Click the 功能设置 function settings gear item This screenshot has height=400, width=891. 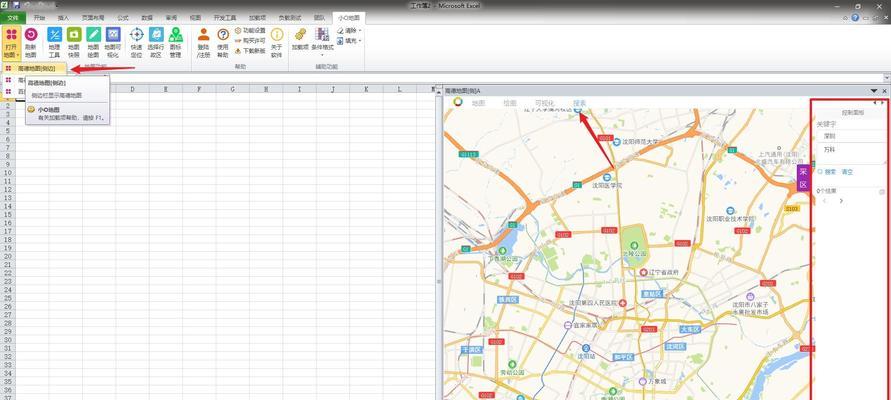[x=250, y=30]
